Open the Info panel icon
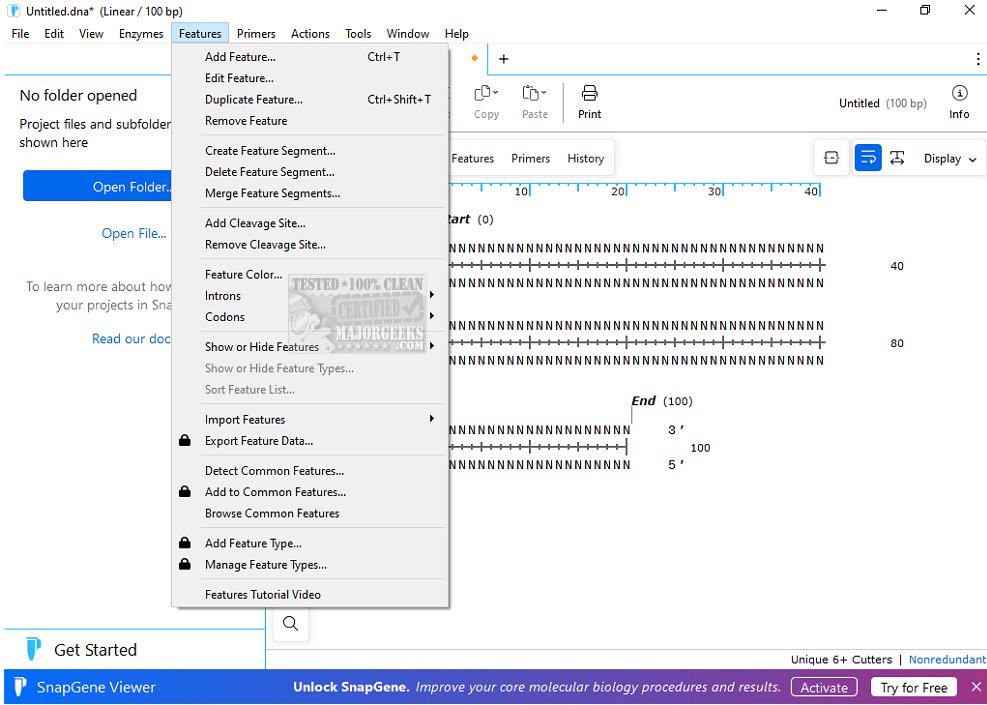Viewport: 987px width, 705px height. click(x=959, y=93)
